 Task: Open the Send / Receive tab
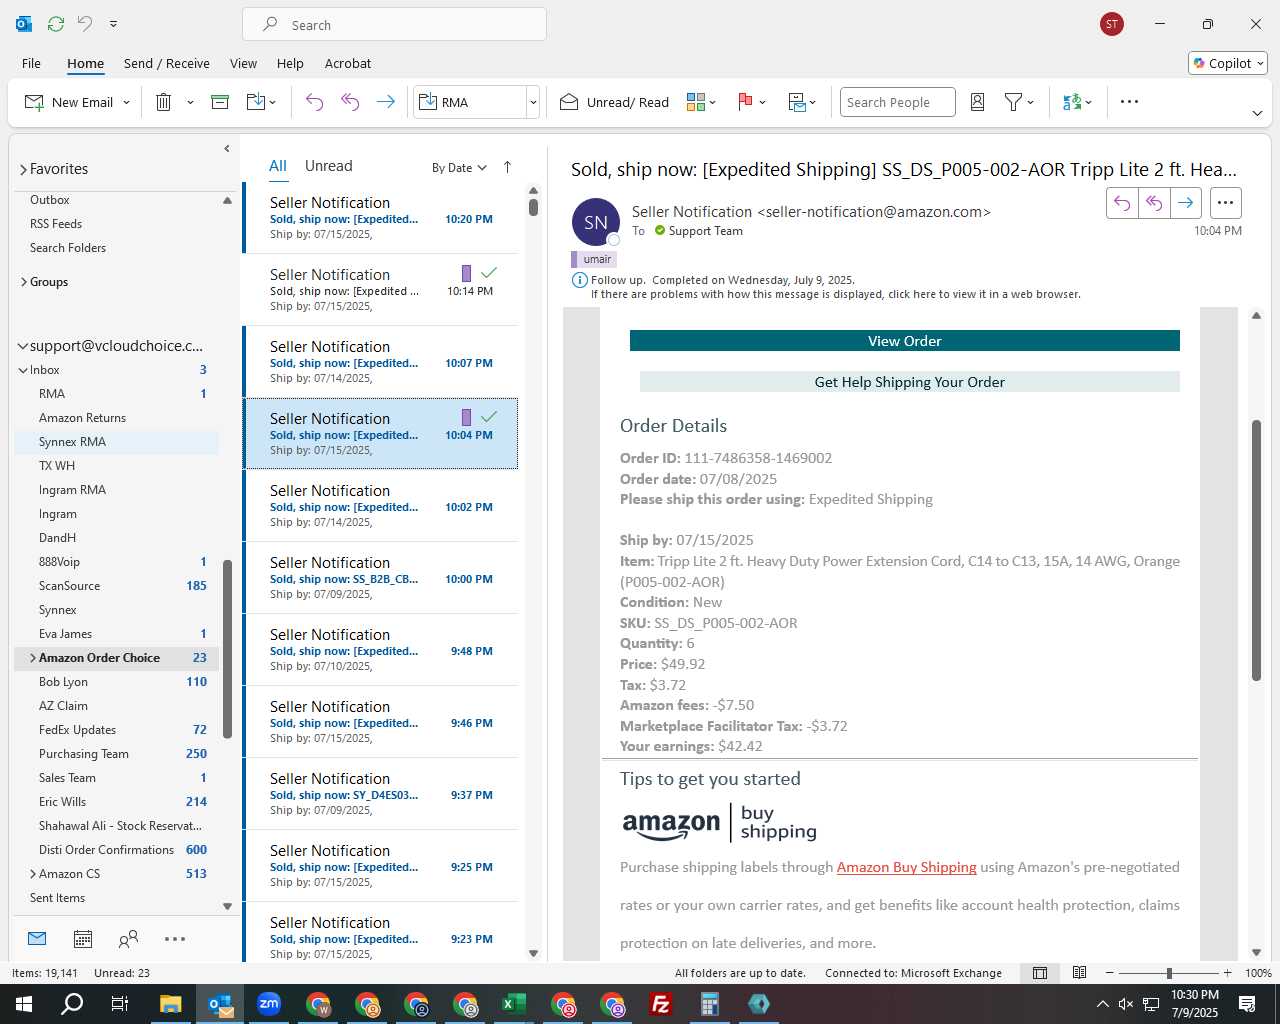click(166, 63)
